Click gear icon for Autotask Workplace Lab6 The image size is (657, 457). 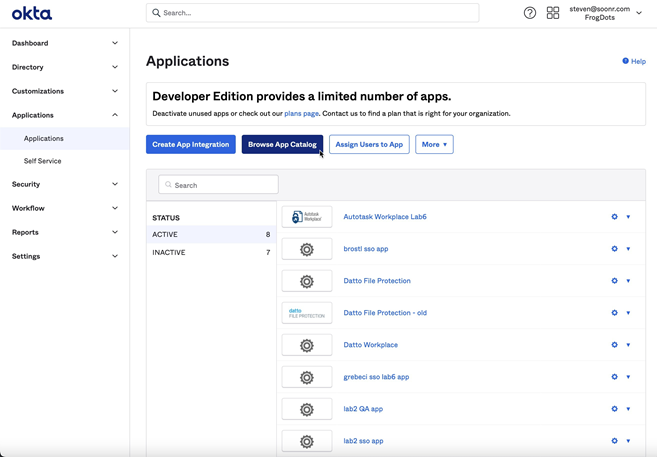pos(614,217)
